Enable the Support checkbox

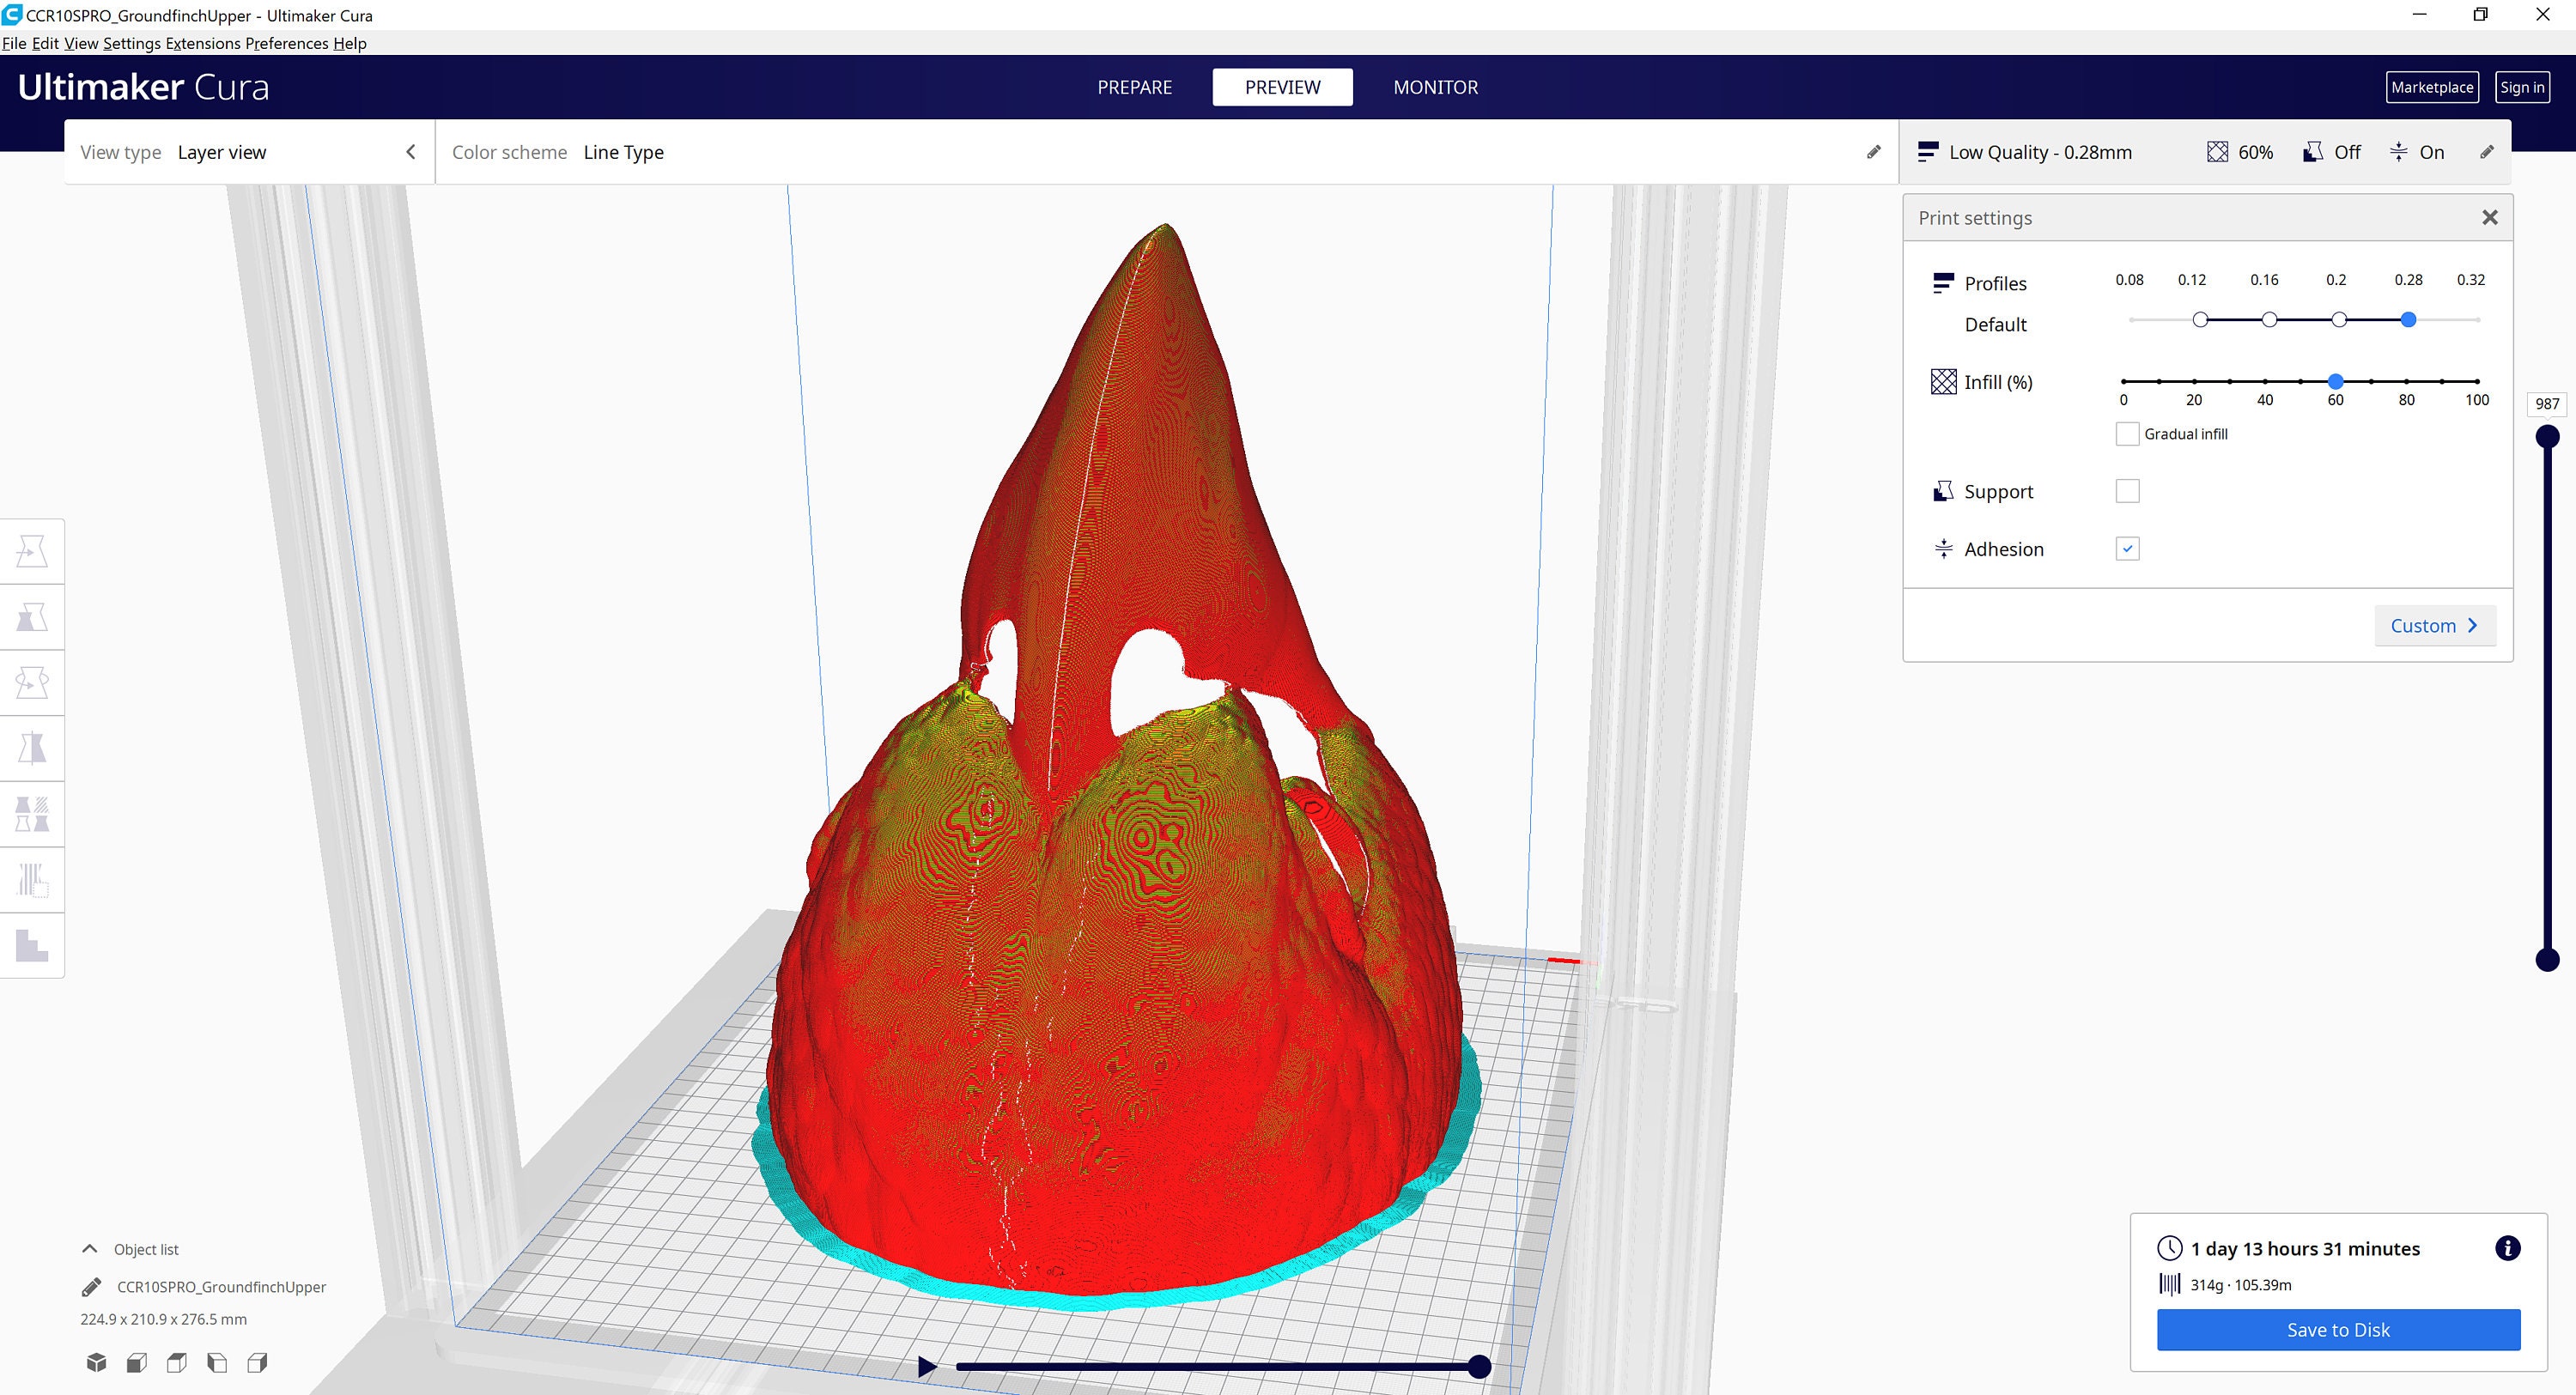pyautogui.click(x=2127, y=491)
